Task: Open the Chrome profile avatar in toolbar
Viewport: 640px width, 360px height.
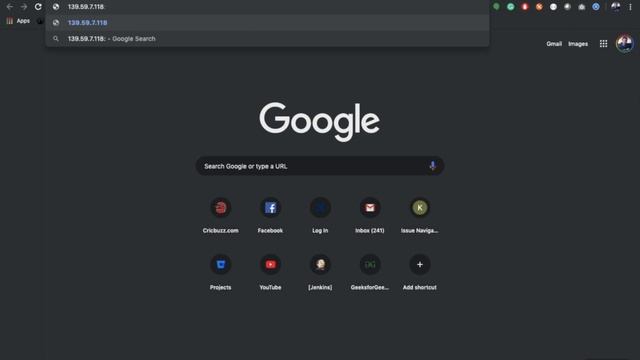Action: click(616, 7)
